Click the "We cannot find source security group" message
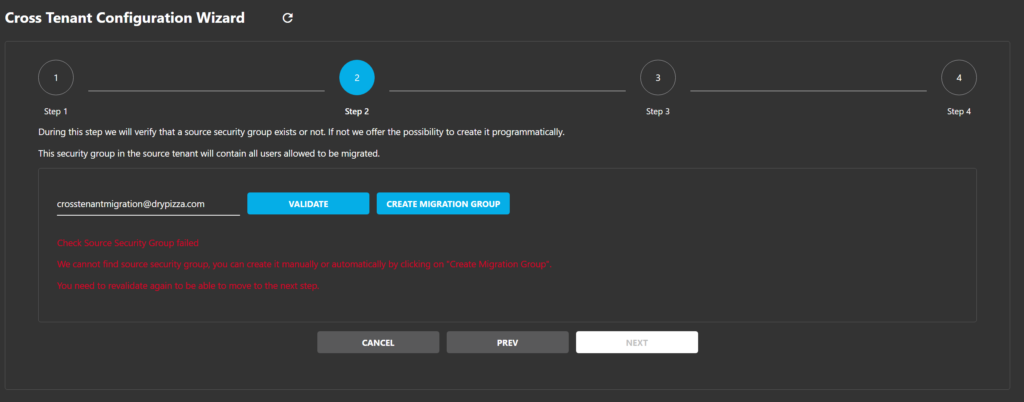Viewport: 1024px width, 402px height. click(304, 264)
